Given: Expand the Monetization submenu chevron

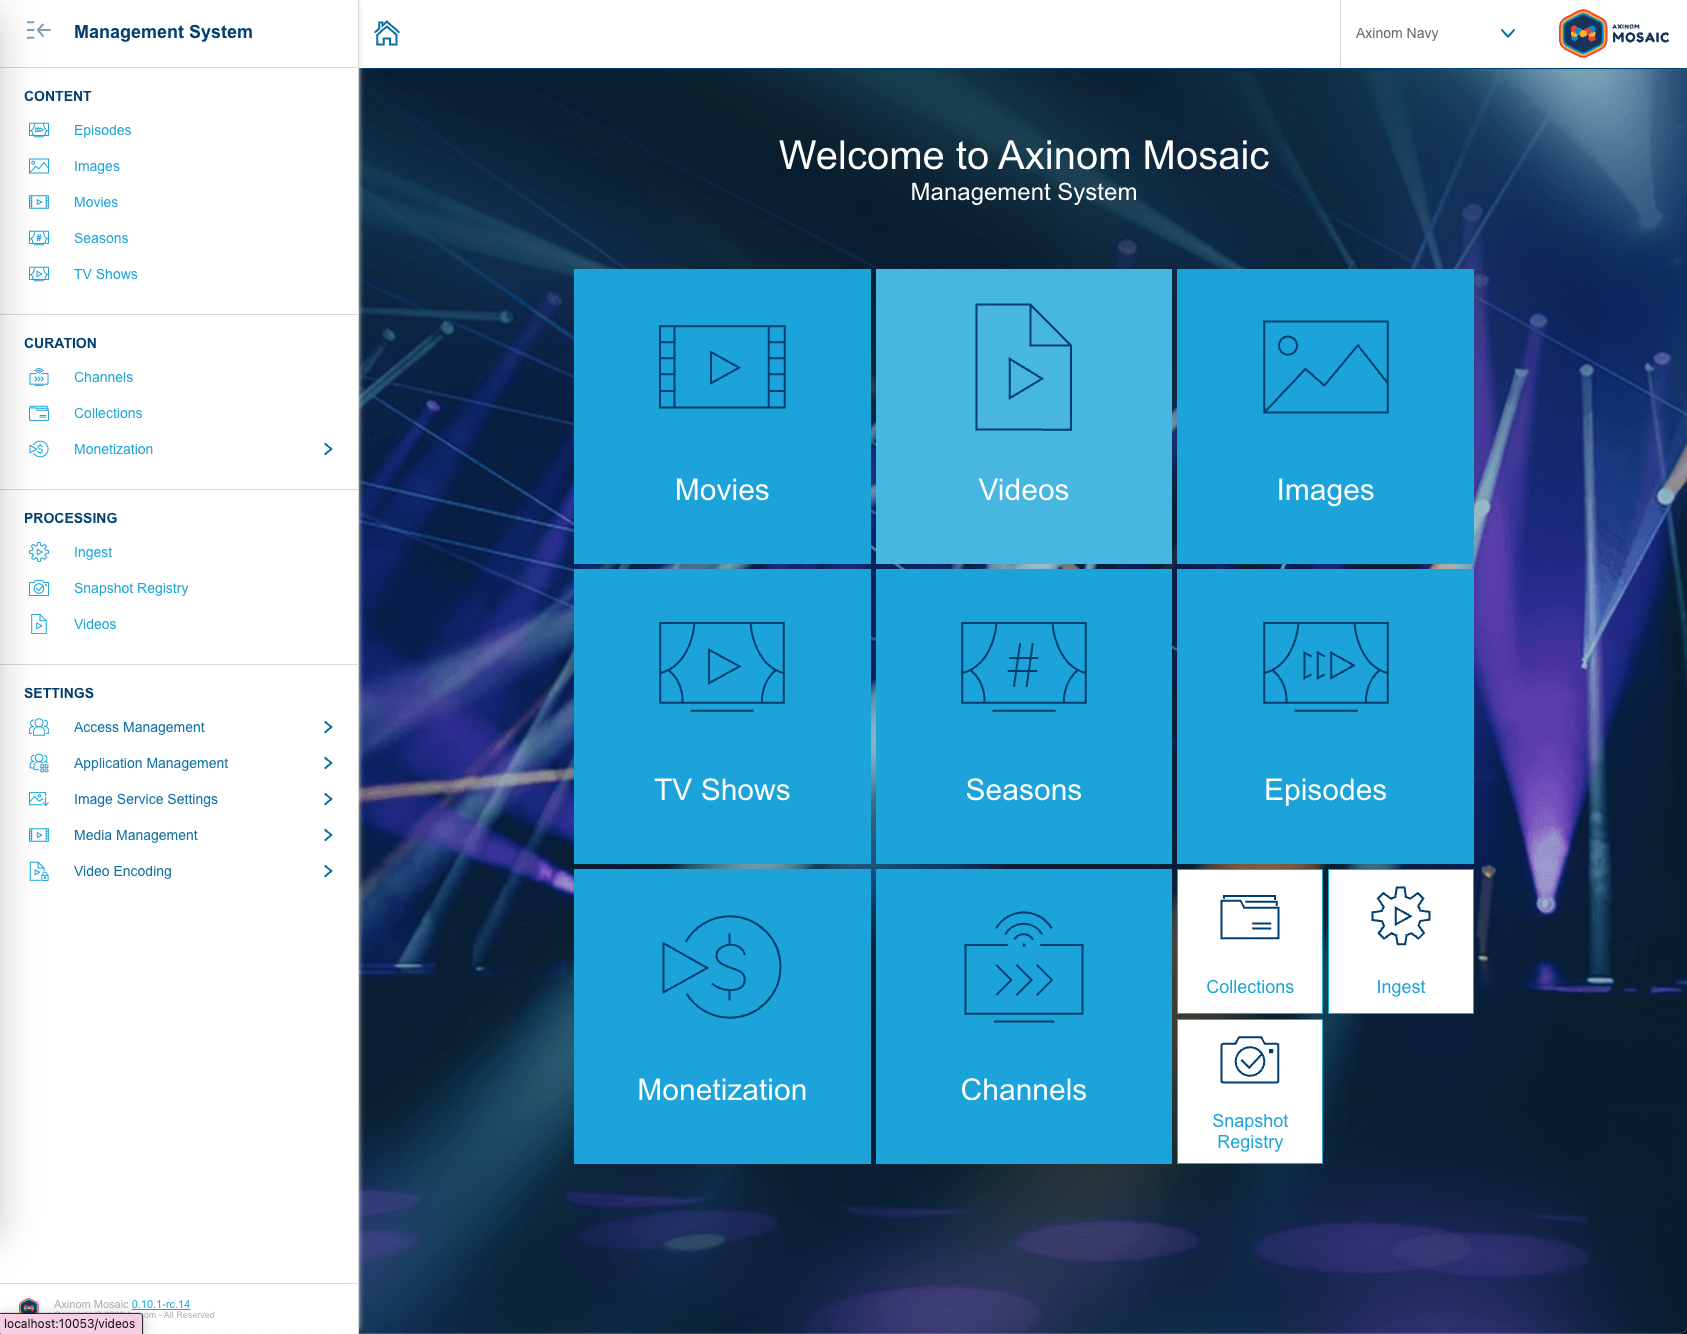Looking at the screenshot, I should (328, 449).
